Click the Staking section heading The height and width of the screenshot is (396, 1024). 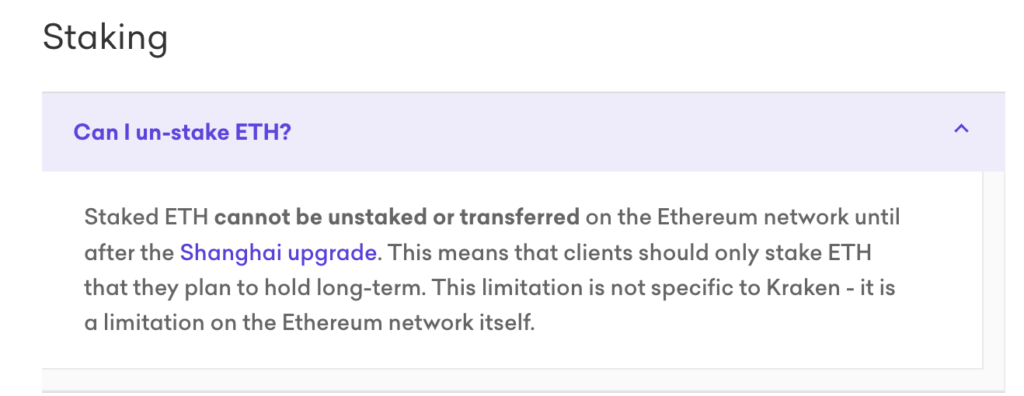click(105, 37)
